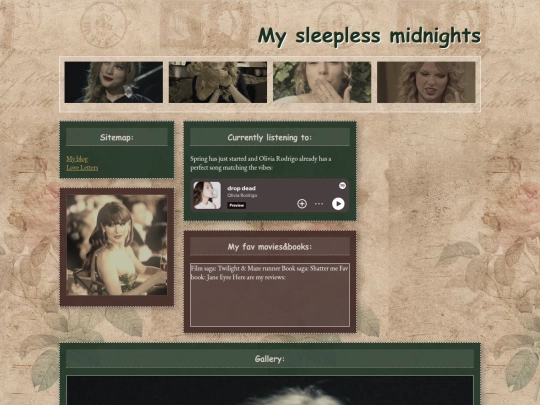Open the Love Letters link
Viewport: 540px width, 405px height.
tap(82, 167)
